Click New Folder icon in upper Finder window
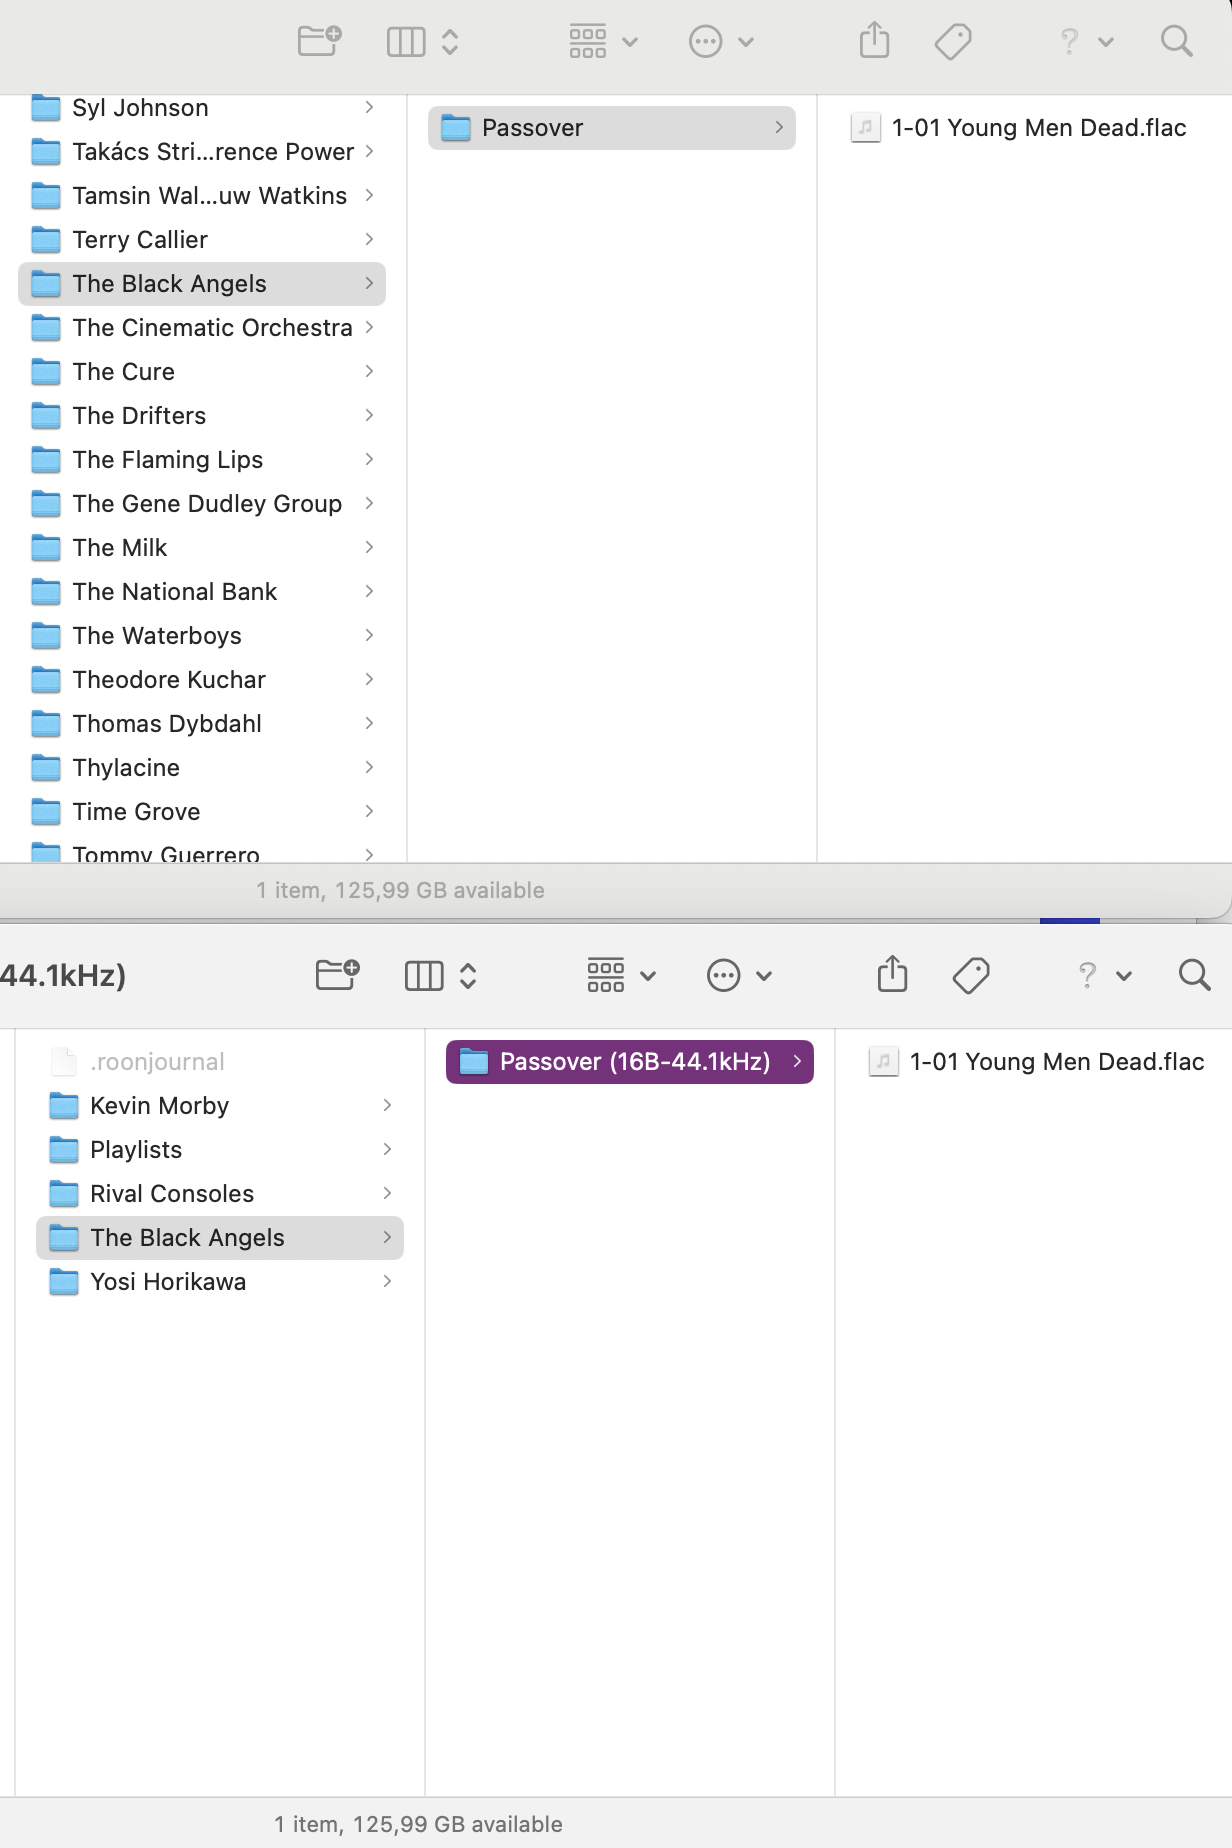1232x1848 pixels. pyautogui.click(x=320, y=41)
